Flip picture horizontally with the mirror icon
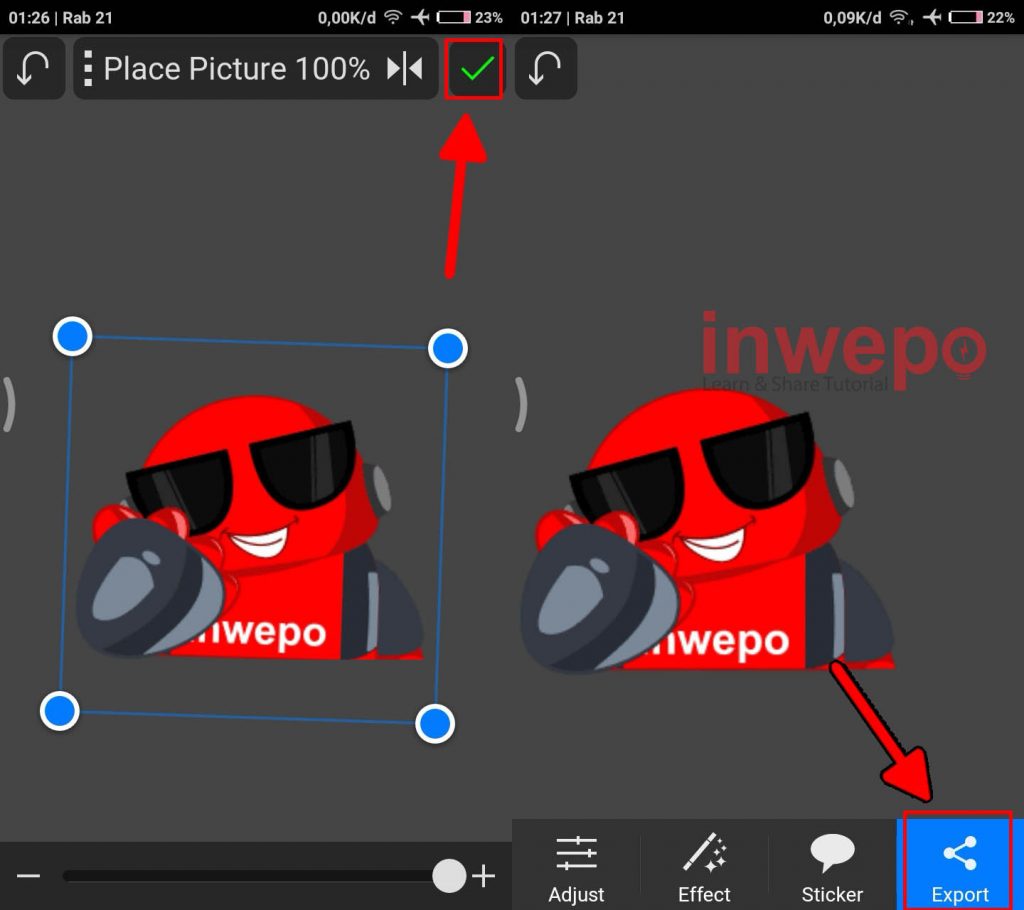Screen dimensions: 1024x910 [x=405, y=69]
